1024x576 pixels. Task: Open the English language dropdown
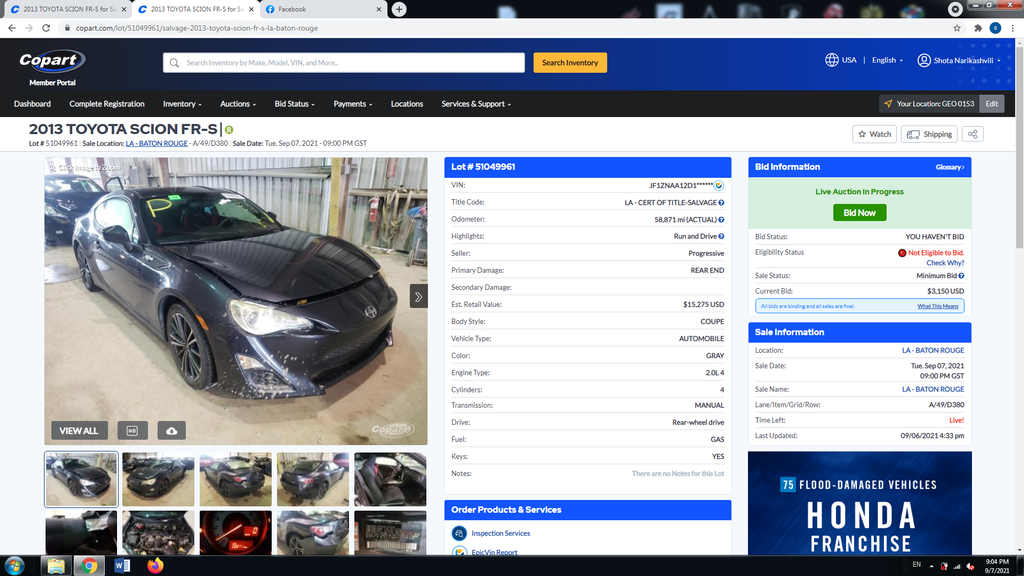tap(888, 60)
